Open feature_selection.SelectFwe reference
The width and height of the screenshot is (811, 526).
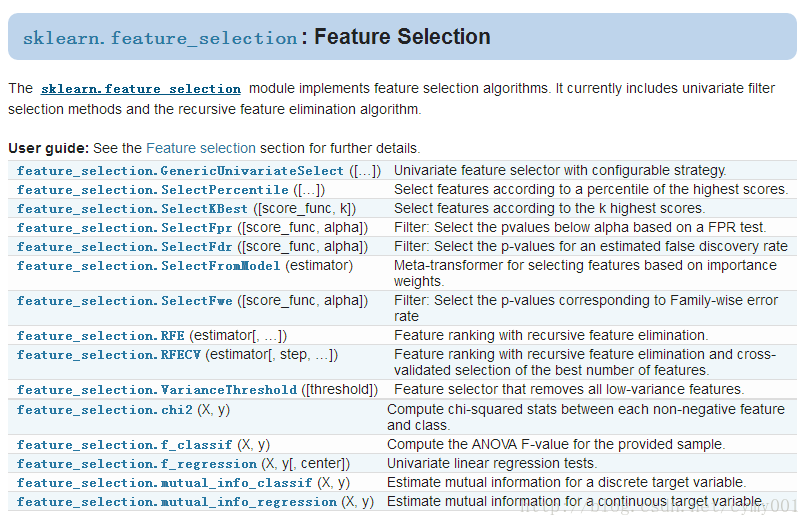coord(125,301)
